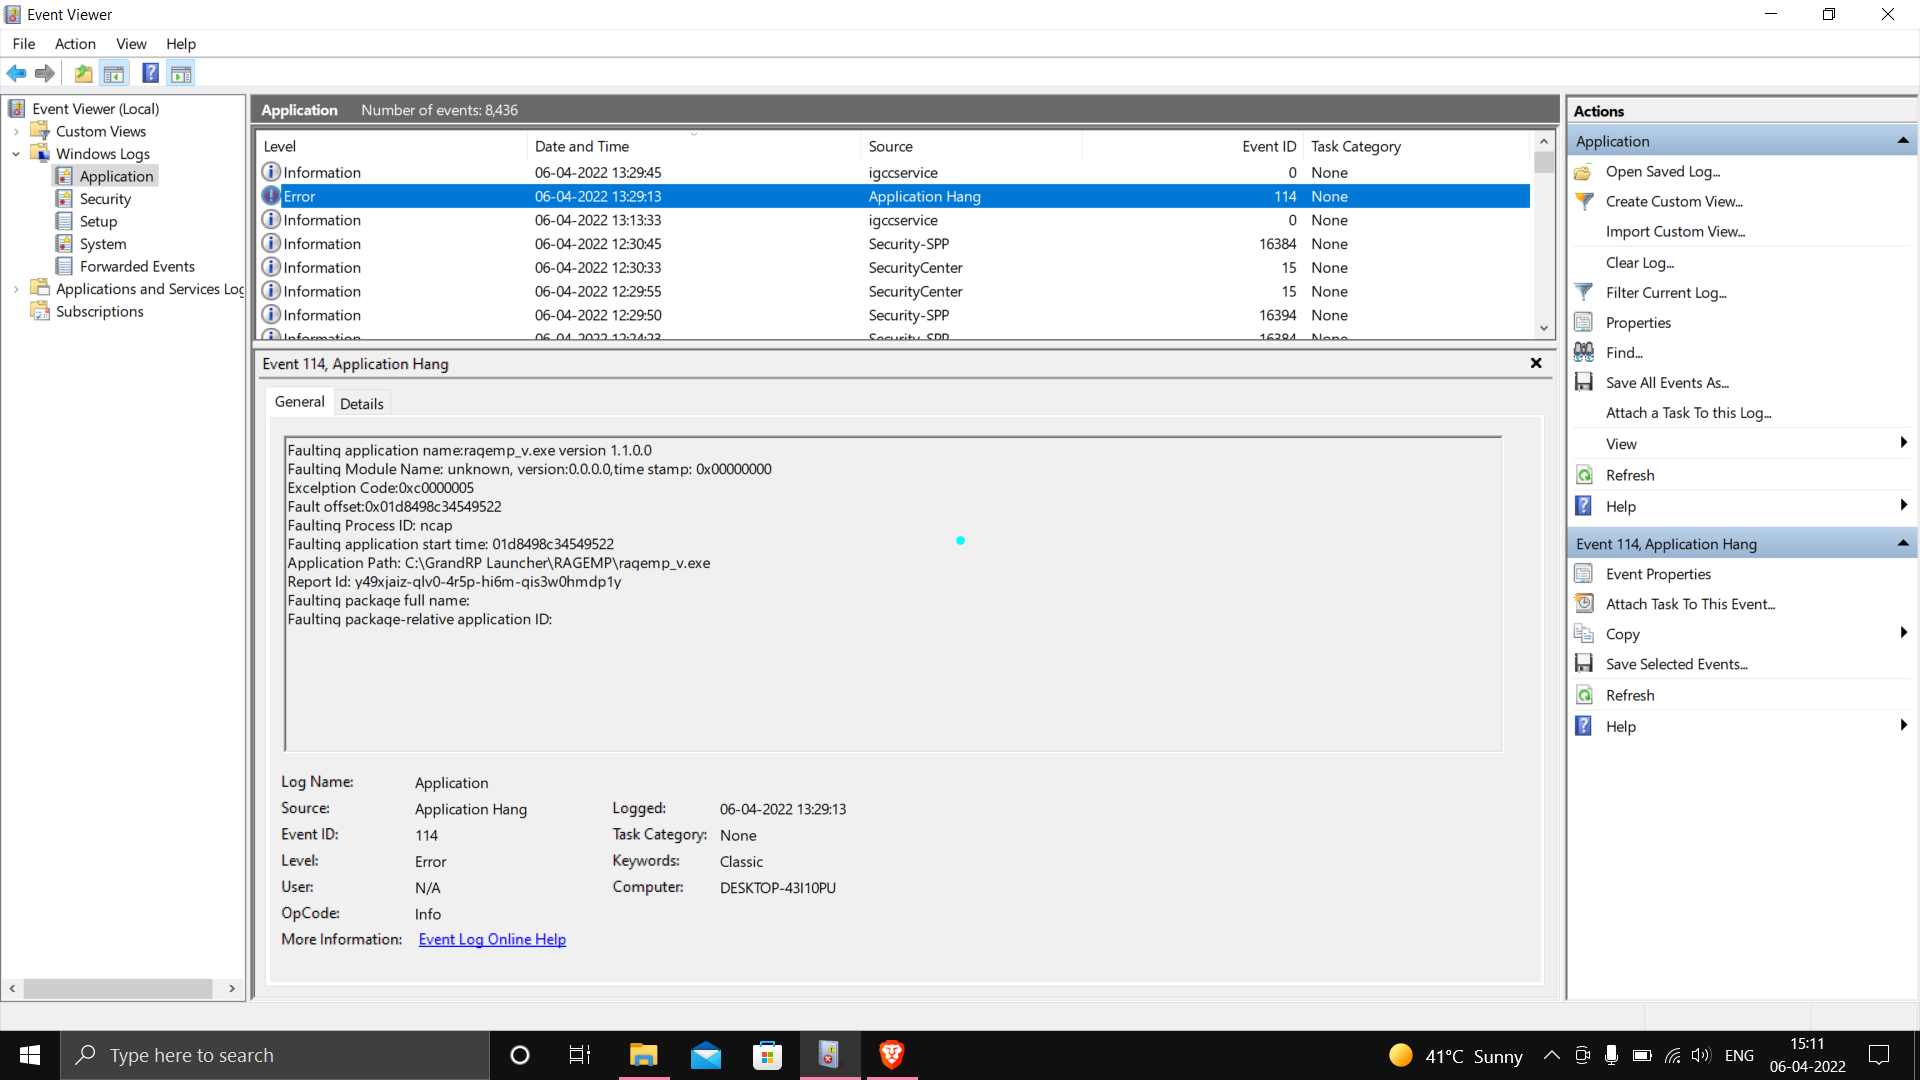Select SecurityCenter event at 12:30:33
This screenshot has width=1920, height=1080.
pos(894,268)
